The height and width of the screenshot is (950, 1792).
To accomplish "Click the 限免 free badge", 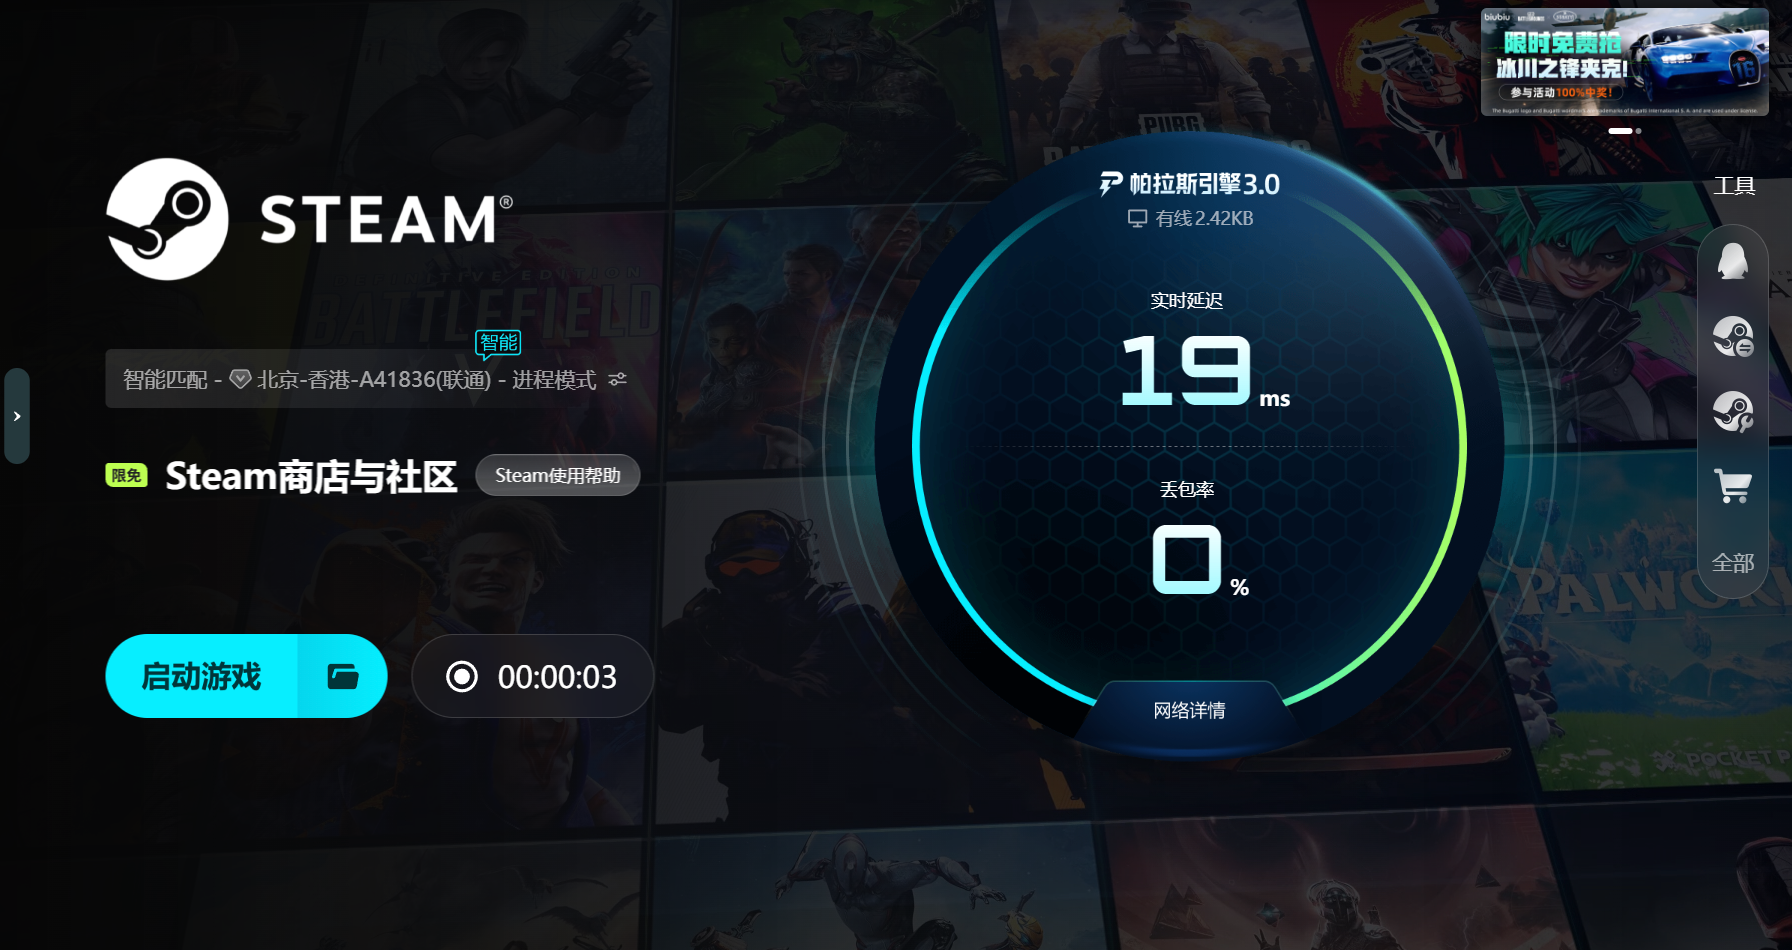I will (127, 475).
